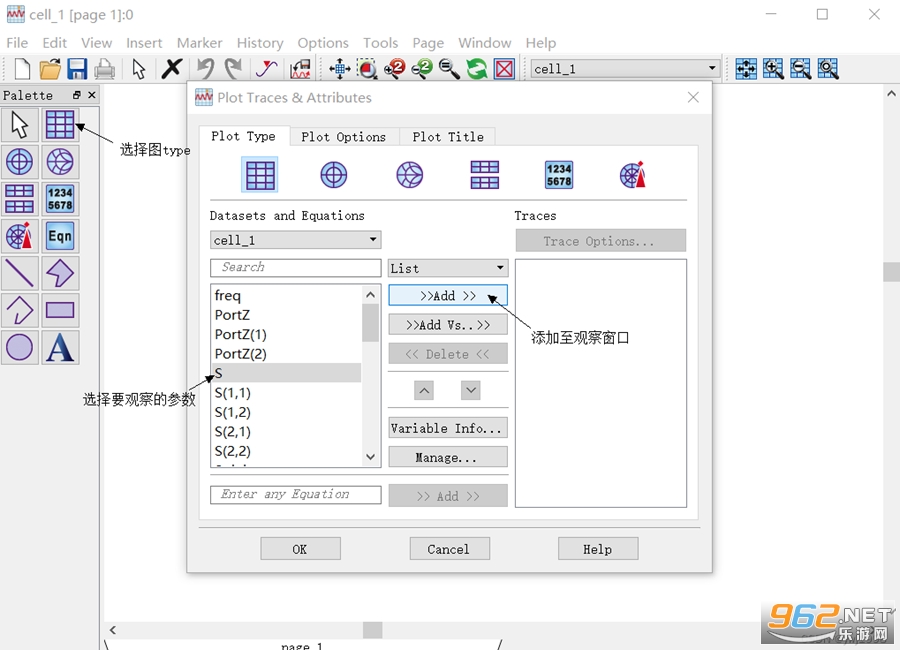900x650 pixels.
Task: Select the Antenna plot in the Palette
Action: click(20, 236)
